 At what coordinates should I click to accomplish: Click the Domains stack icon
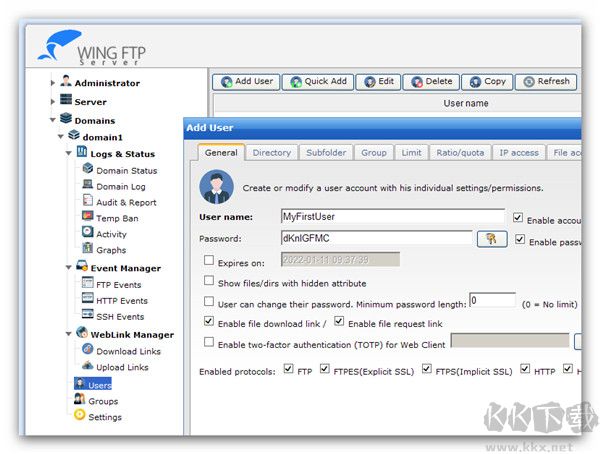coord(66,118)
